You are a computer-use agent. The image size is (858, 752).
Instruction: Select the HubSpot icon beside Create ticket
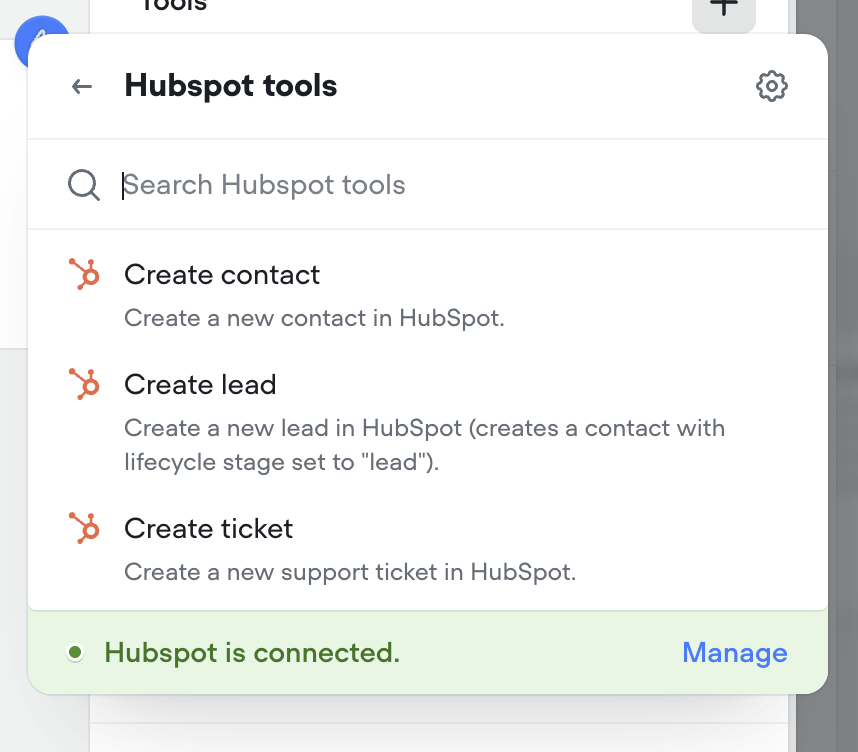(85, 528)
